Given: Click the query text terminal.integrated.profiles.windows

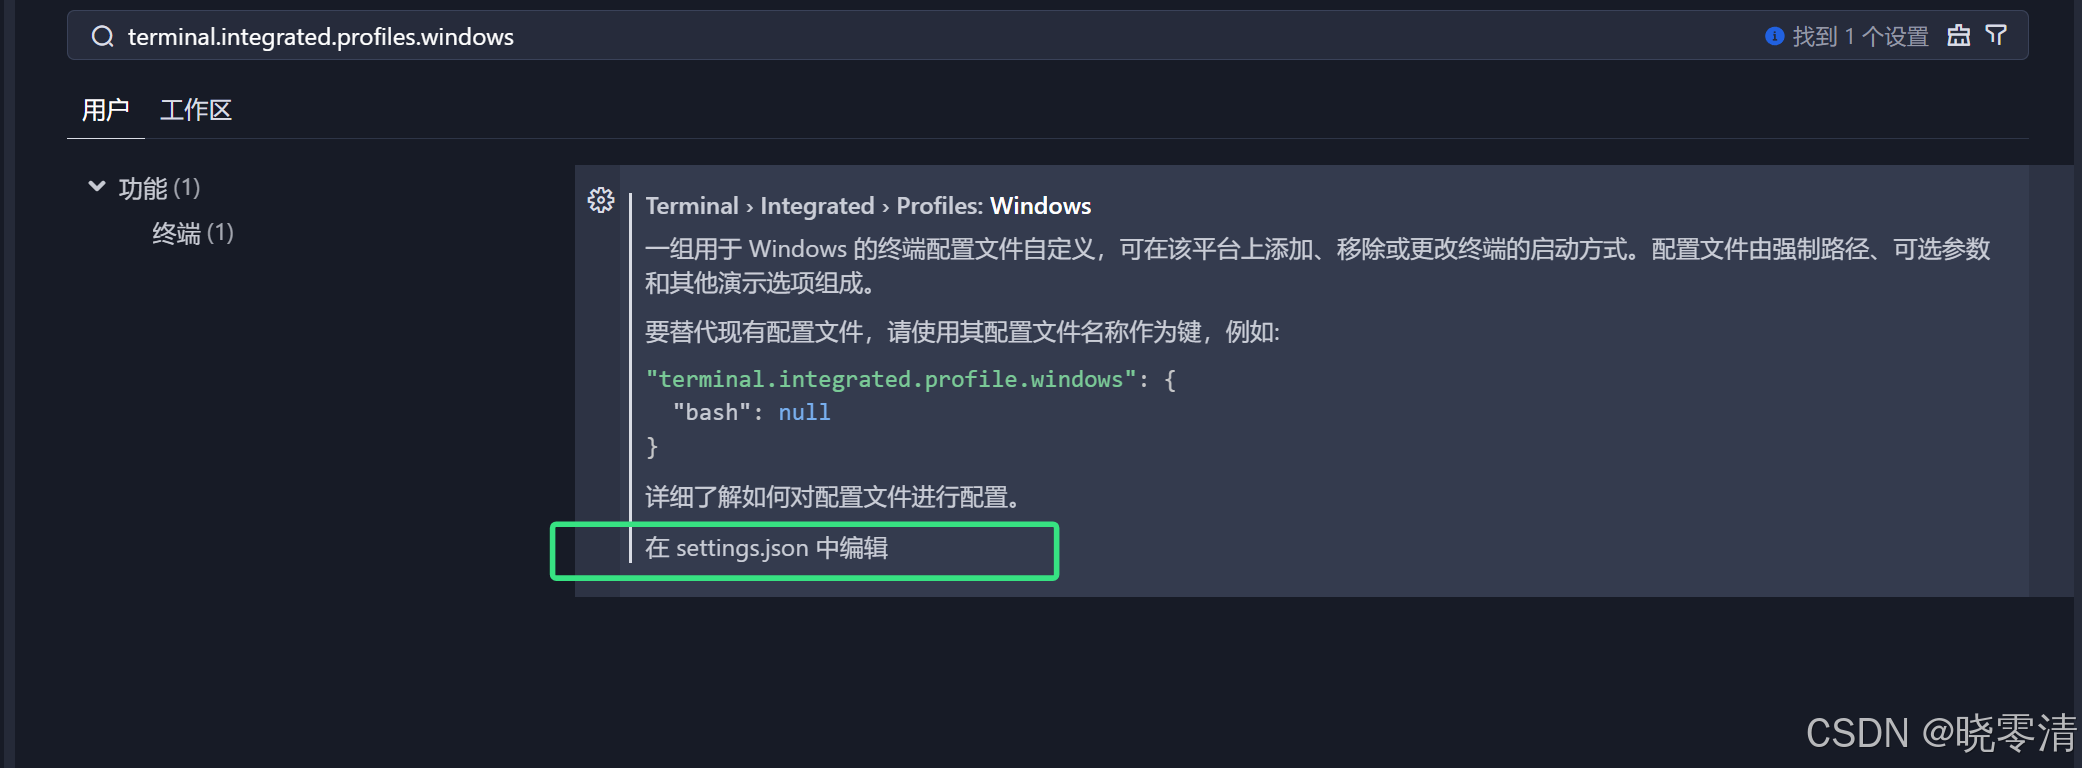Looking at the screenshot, I should (320, 36).
